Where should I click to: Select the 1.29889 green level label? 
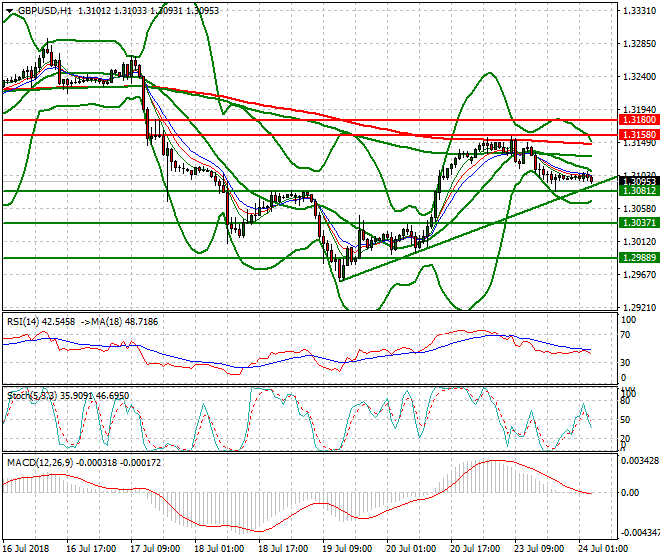tap(639, 258)
